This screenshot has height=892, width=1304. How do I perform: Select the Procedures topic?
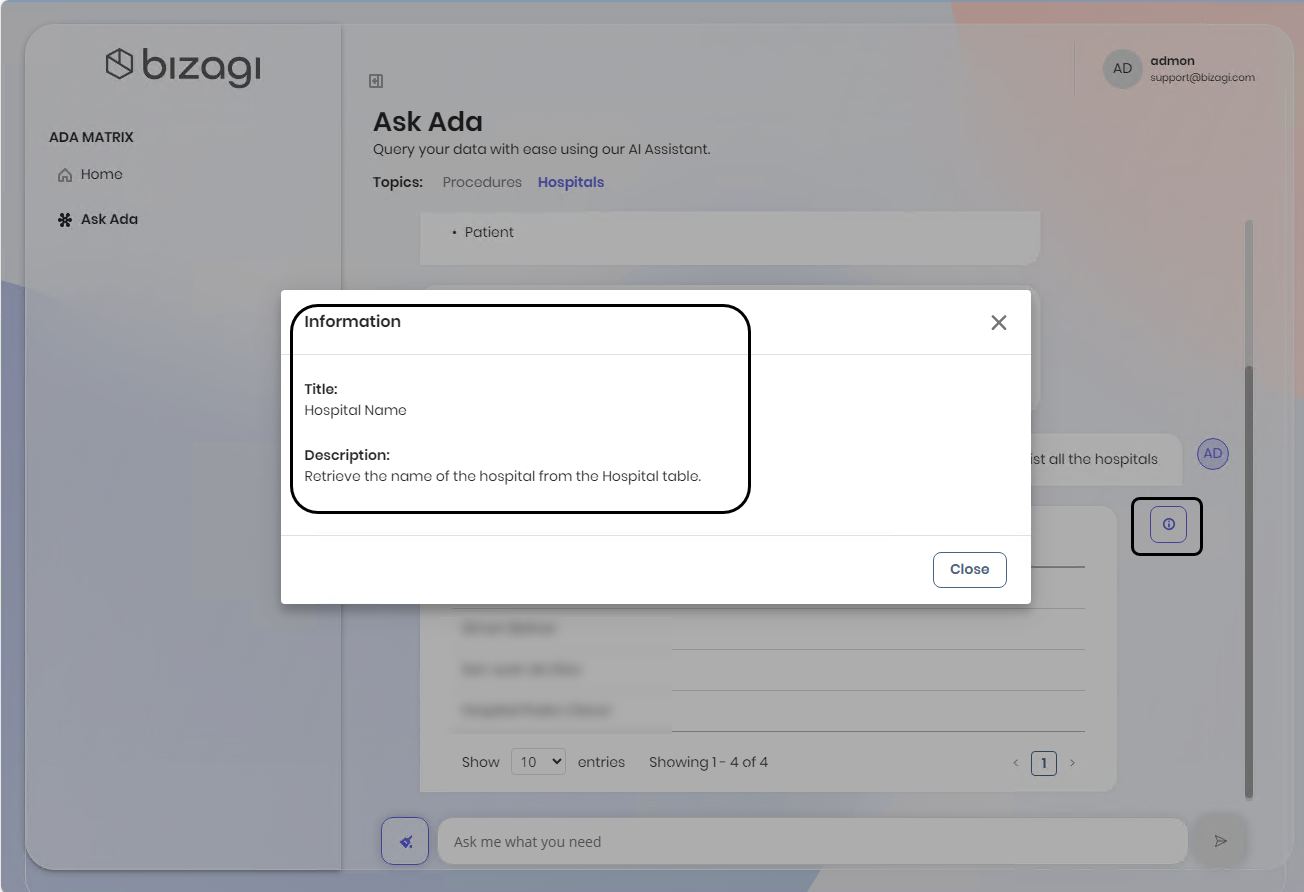(482, 182)
